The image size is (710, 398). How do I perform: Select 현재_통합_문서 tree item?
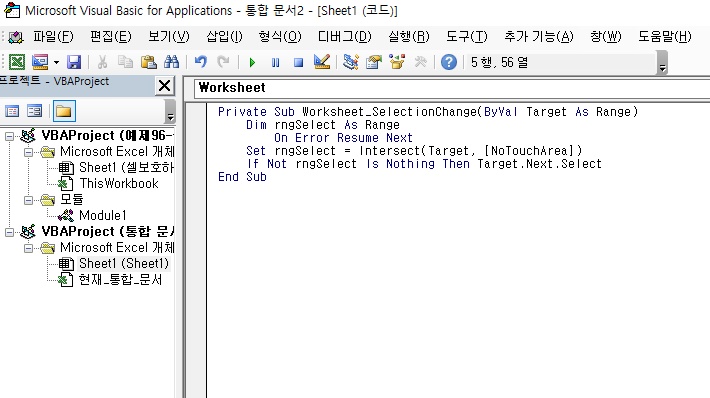(120, 279)
